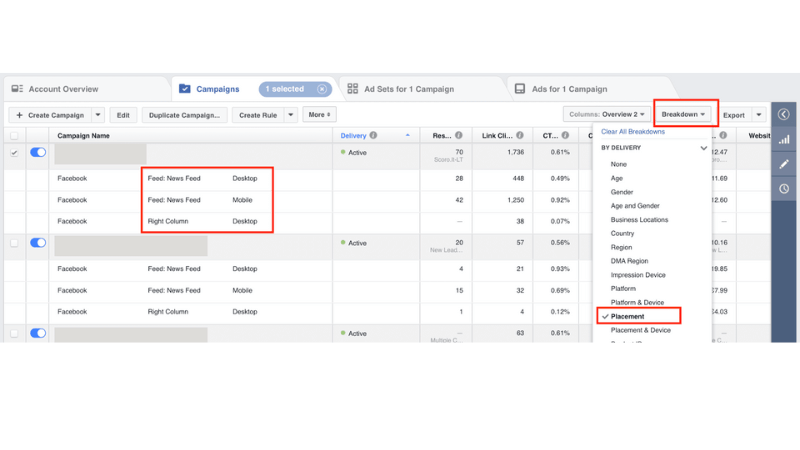Collapse the By Delivery section chevron
The image size is (800, 450).
pos(704,148)
